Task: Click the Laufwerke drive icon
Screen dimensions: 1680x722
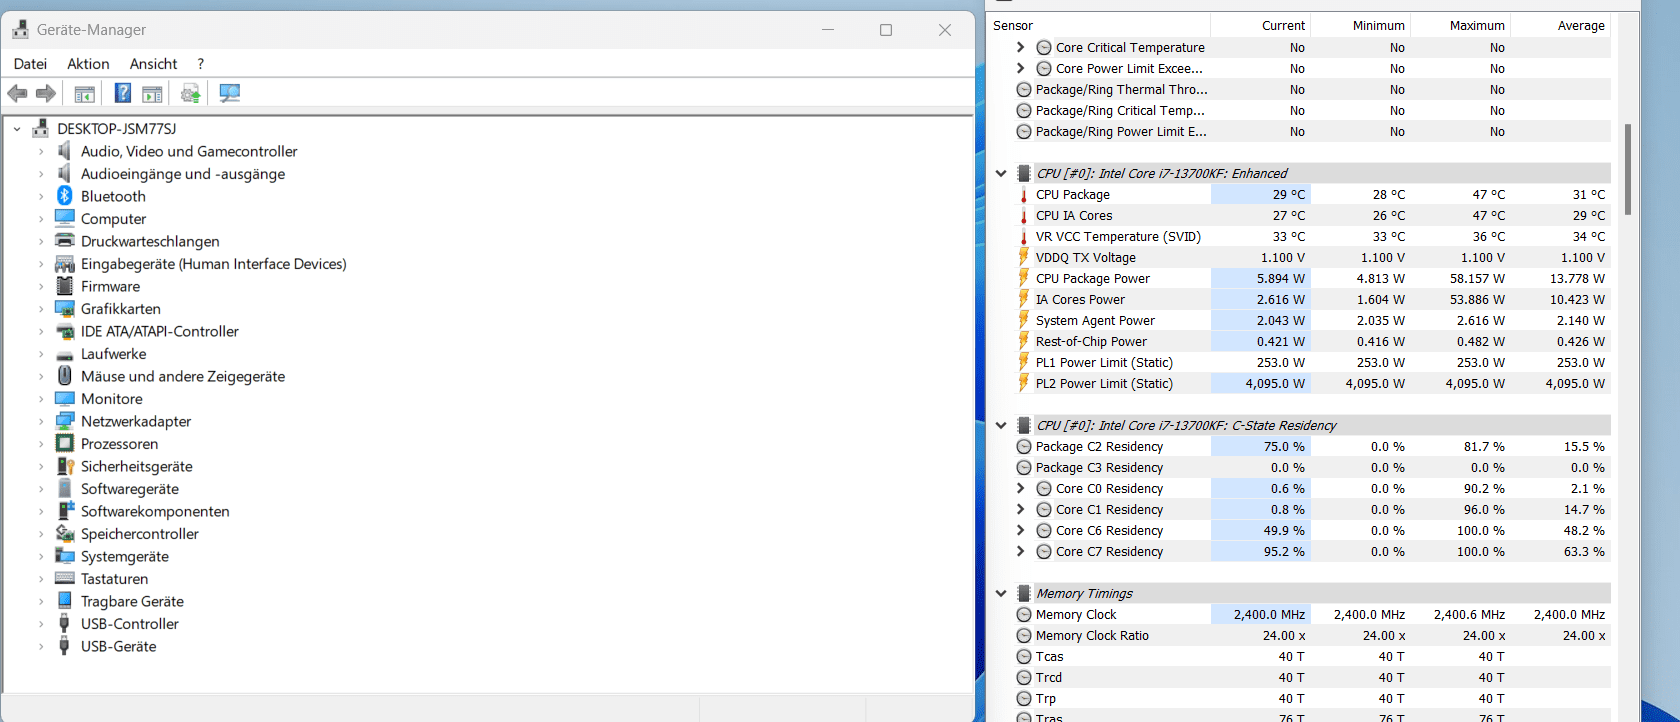Action: [65, 354]
